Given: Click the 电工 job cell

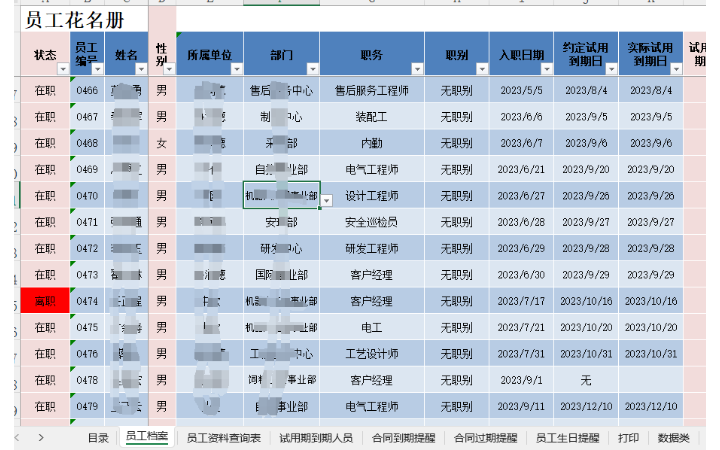Looking at the screenshot, I should click(372, 327).
